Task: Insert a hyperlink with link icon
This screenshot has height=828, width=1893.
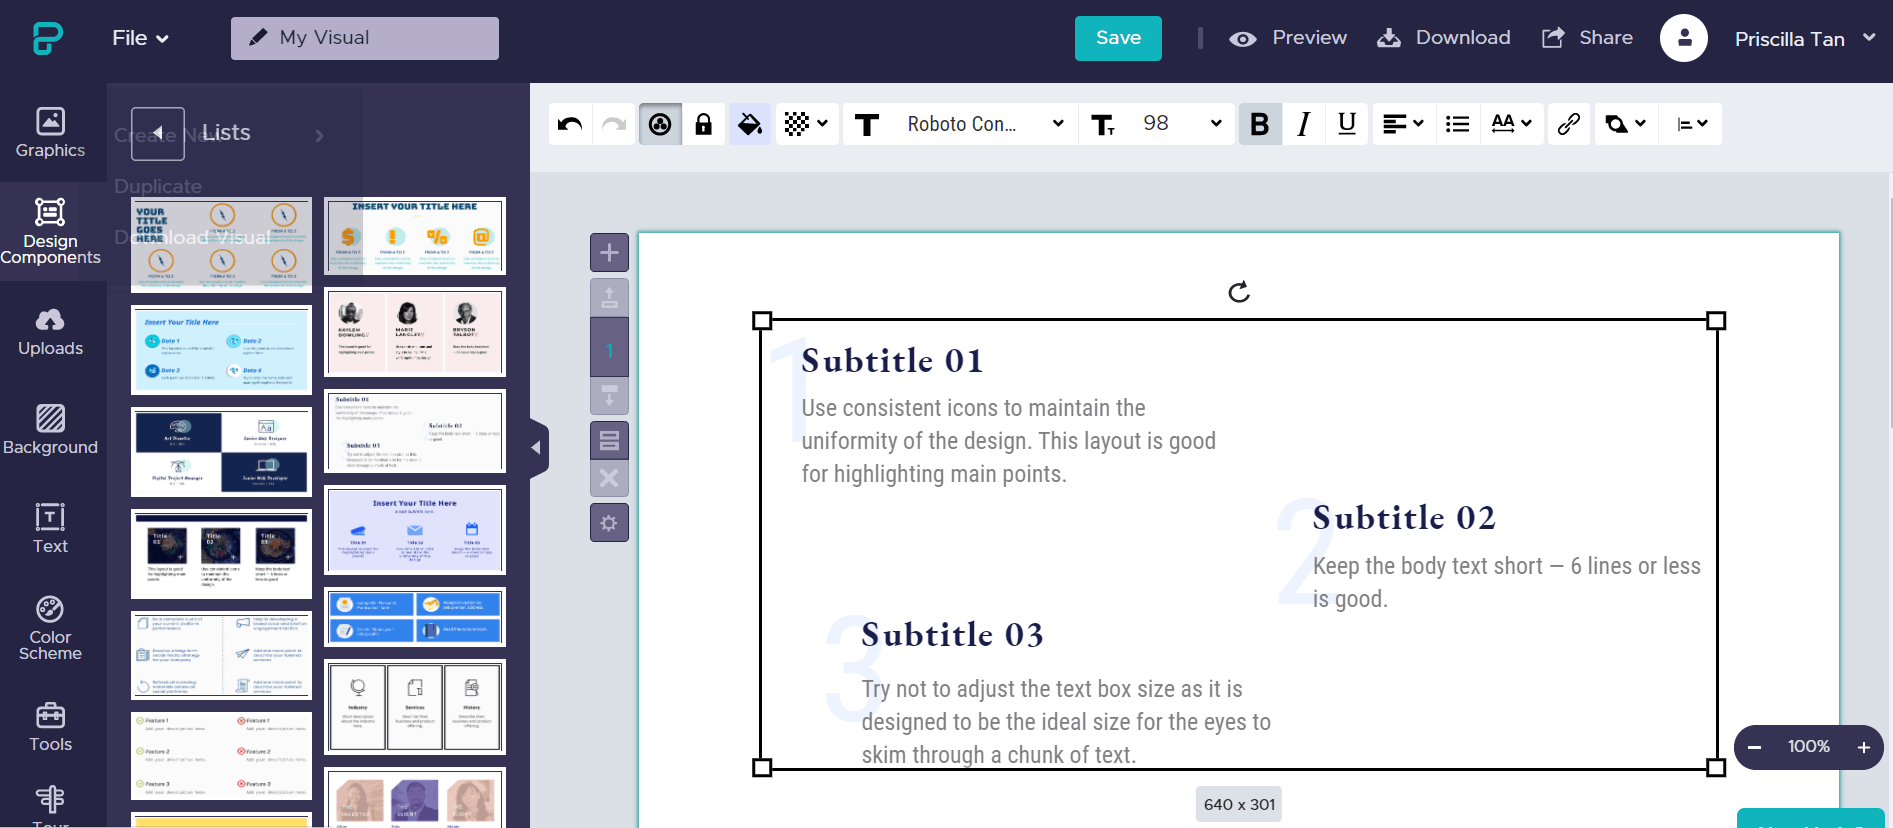Action: [1569, 124]
